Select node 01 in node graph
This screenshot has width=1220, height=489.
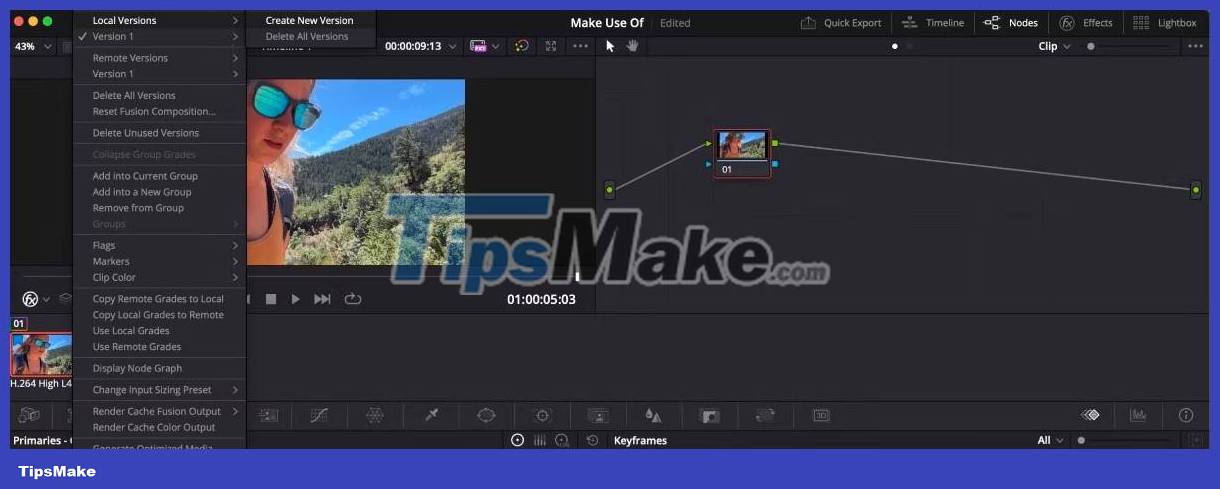pyautogui.click(x=742, y=153)
